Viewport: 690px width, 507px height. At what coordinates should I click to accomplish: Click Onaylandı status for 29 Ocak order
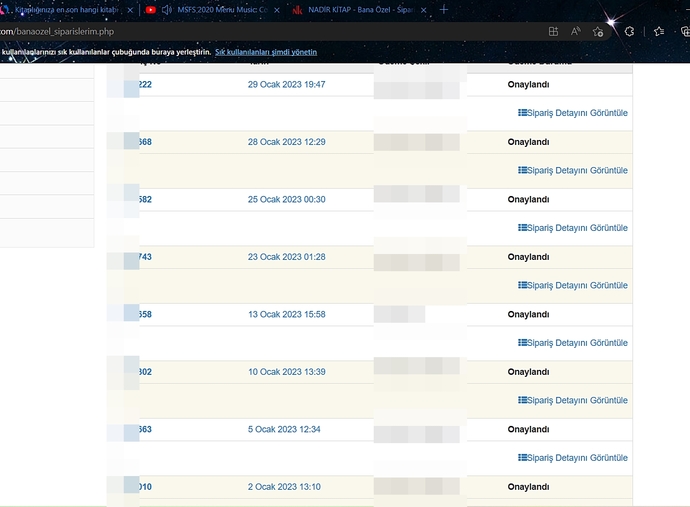pos(529,84)
